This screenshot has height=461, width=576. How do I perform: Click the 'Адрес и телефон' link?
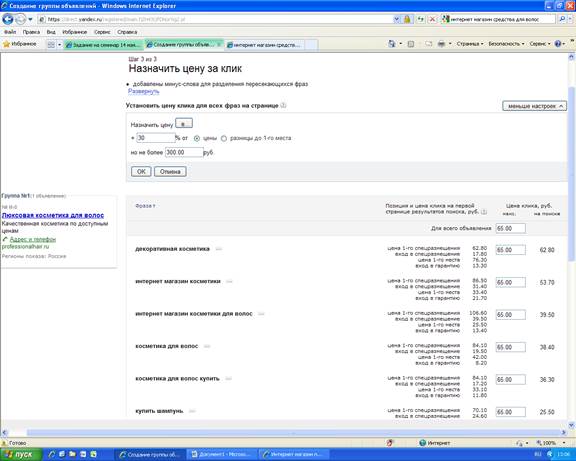[33, 239]
